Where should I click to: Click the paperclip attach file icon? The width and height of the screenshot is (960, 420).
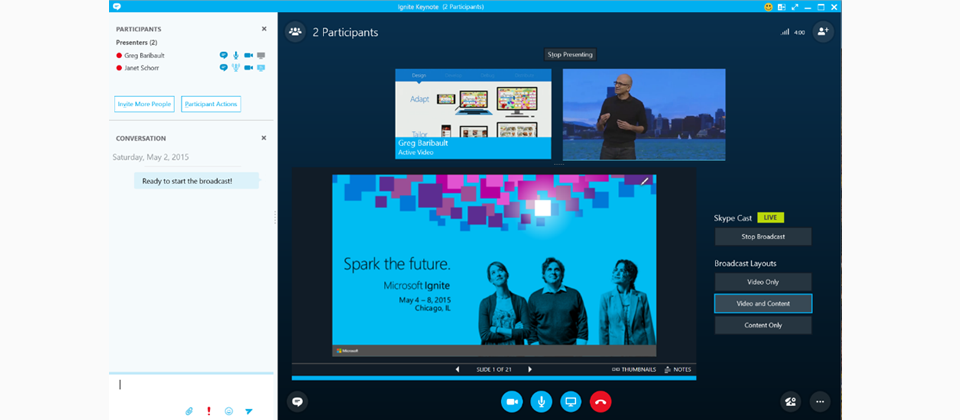coord(189,411)
